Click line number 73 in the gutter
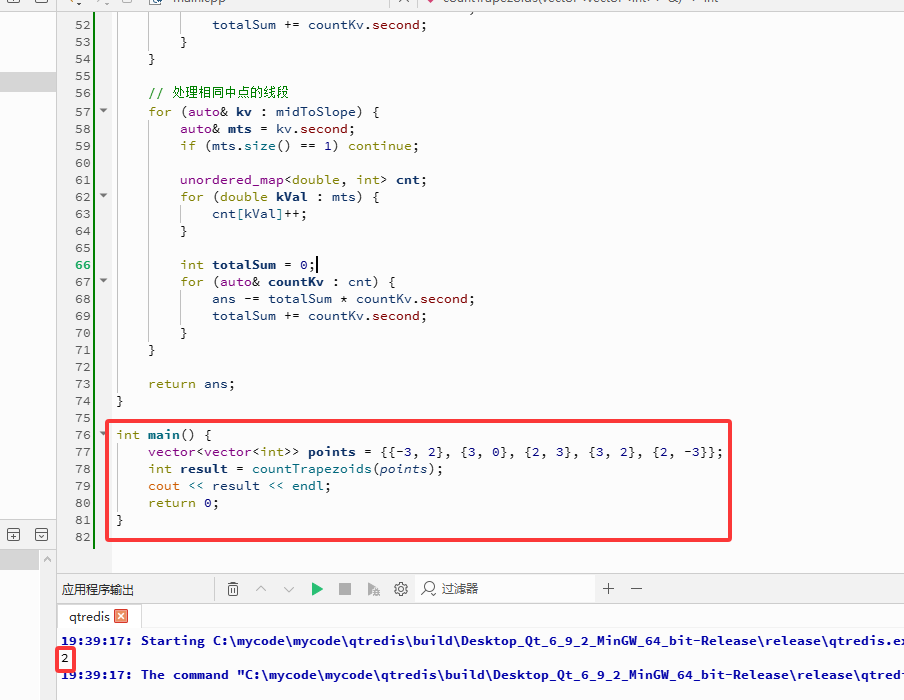 tap(83, 384)
